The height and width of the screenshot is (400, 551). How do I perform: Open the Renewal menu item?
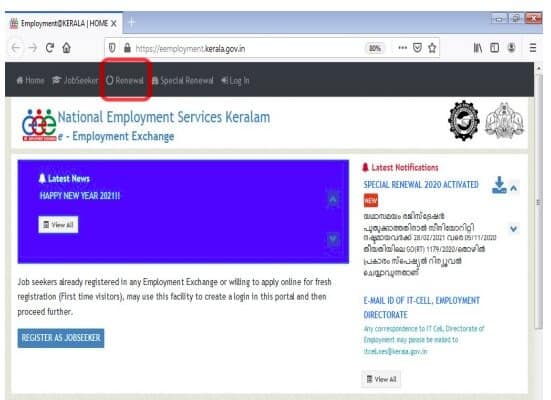[125, 80]
